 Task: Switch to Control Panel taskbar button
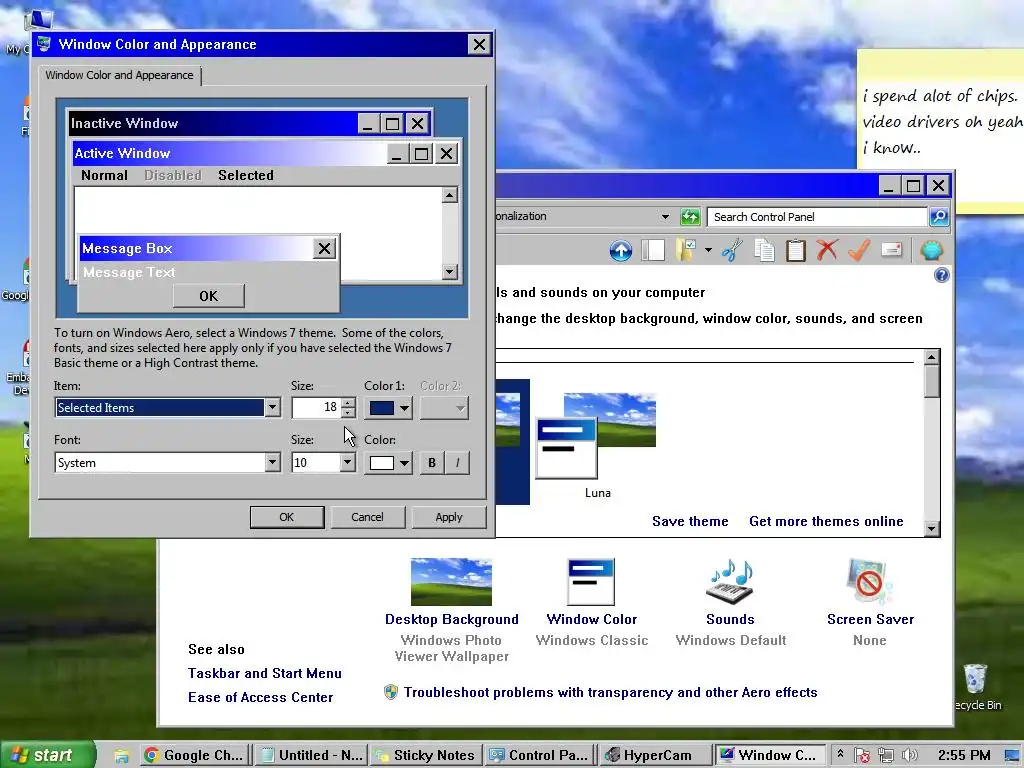(x=540, y=756)
